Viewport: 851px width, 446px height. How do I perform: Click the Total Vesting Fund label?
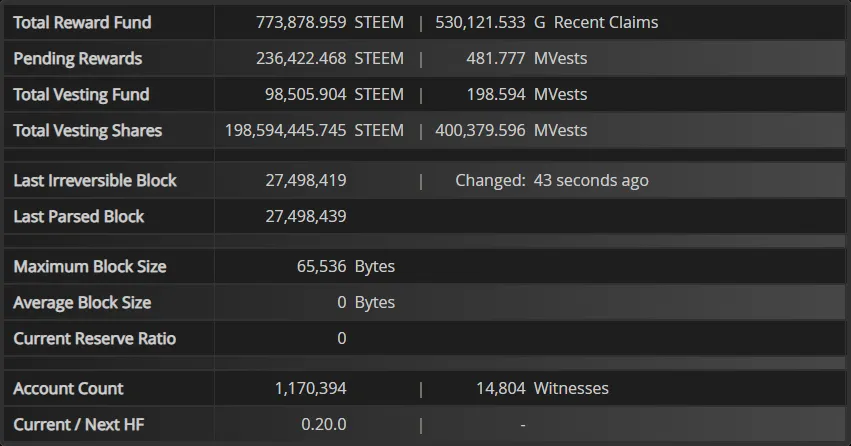coord(81,94)
